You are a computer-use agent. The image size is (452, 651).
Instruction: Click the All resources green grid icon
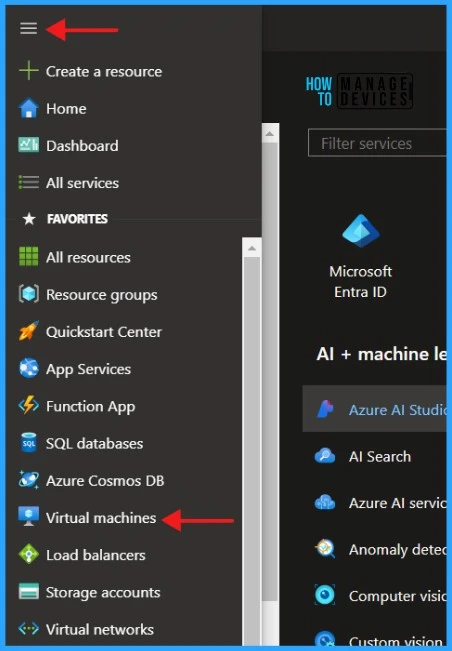point(29,256)
